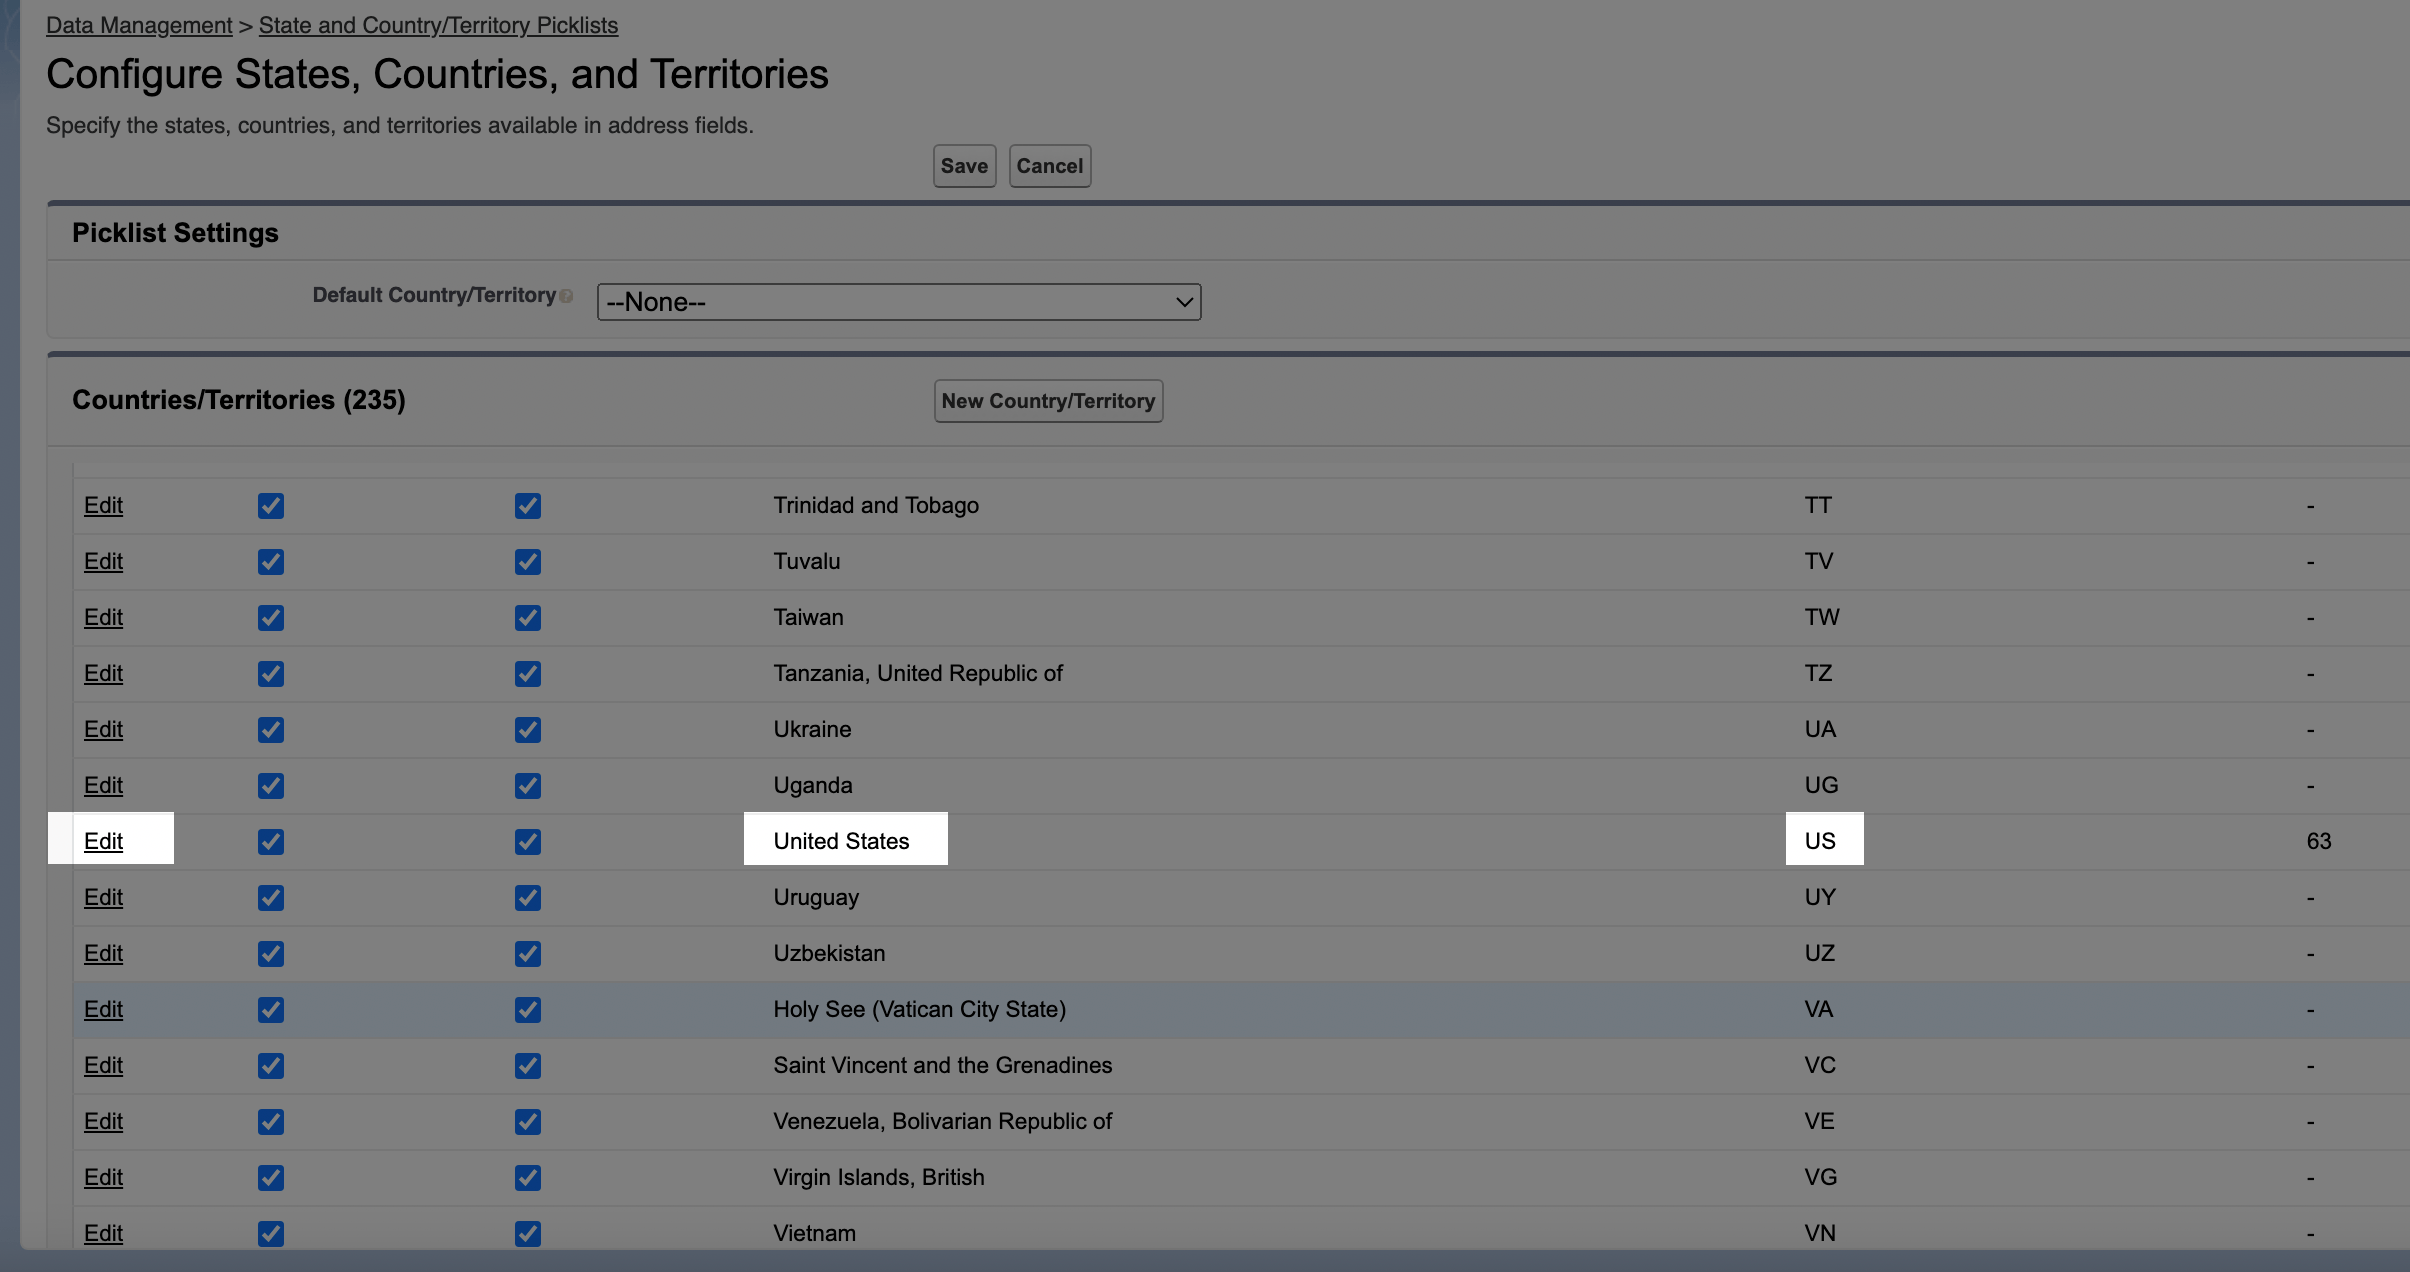2410x1272 pixels.
Task: Edit the Vietnam entry
Action: (x=103, y=1233)
